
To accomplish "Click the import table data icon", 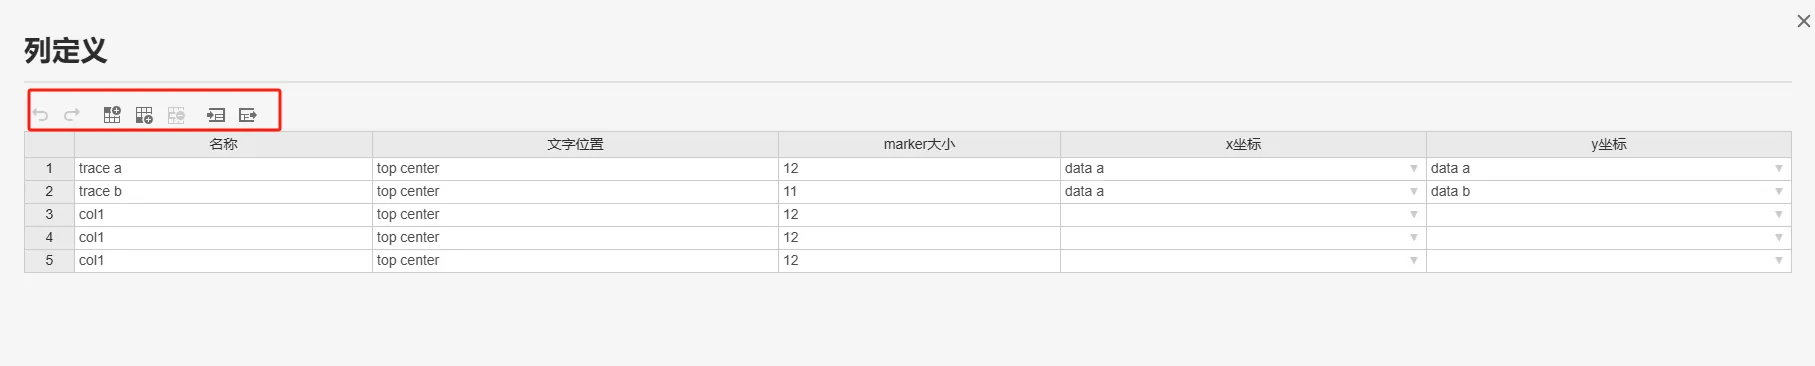I will [x=216, y=115].
